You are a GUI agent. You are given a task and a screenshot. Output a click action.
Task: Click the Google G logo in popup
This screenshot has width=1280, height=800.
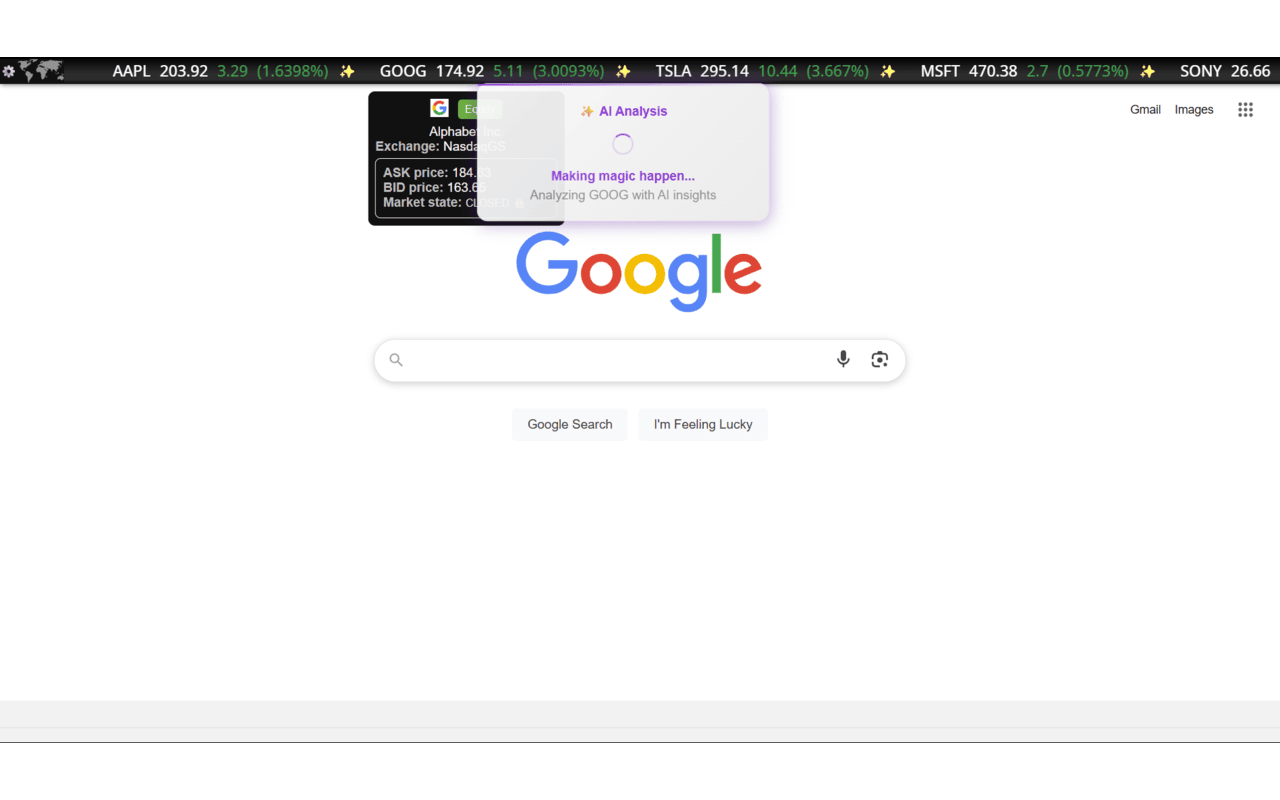click(x=439, y=108)
